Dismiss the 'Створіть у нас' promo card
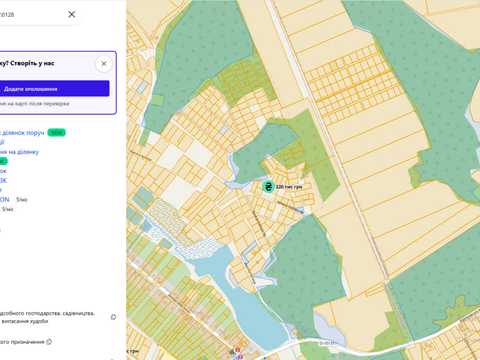The image size is (480, 360). (104, 63)
